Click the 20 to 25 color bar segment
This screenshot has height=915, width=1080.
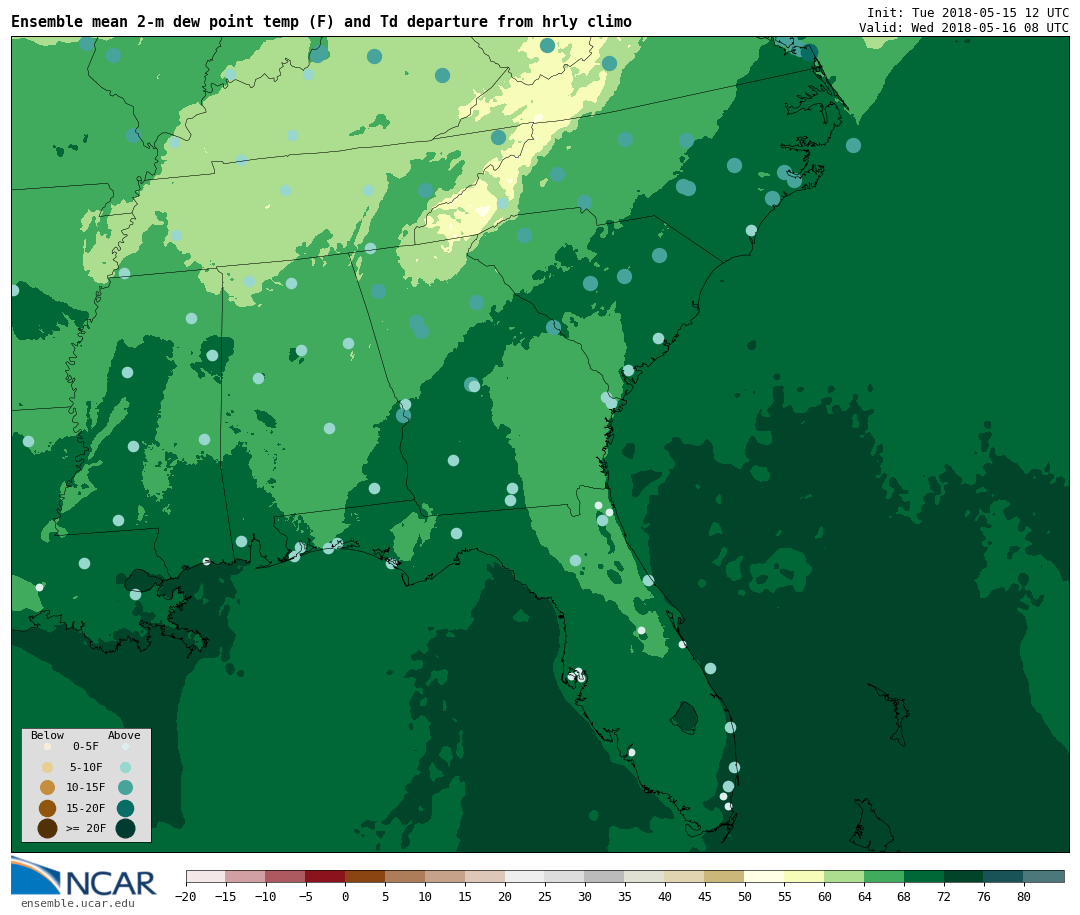click(x=526, y=877)
